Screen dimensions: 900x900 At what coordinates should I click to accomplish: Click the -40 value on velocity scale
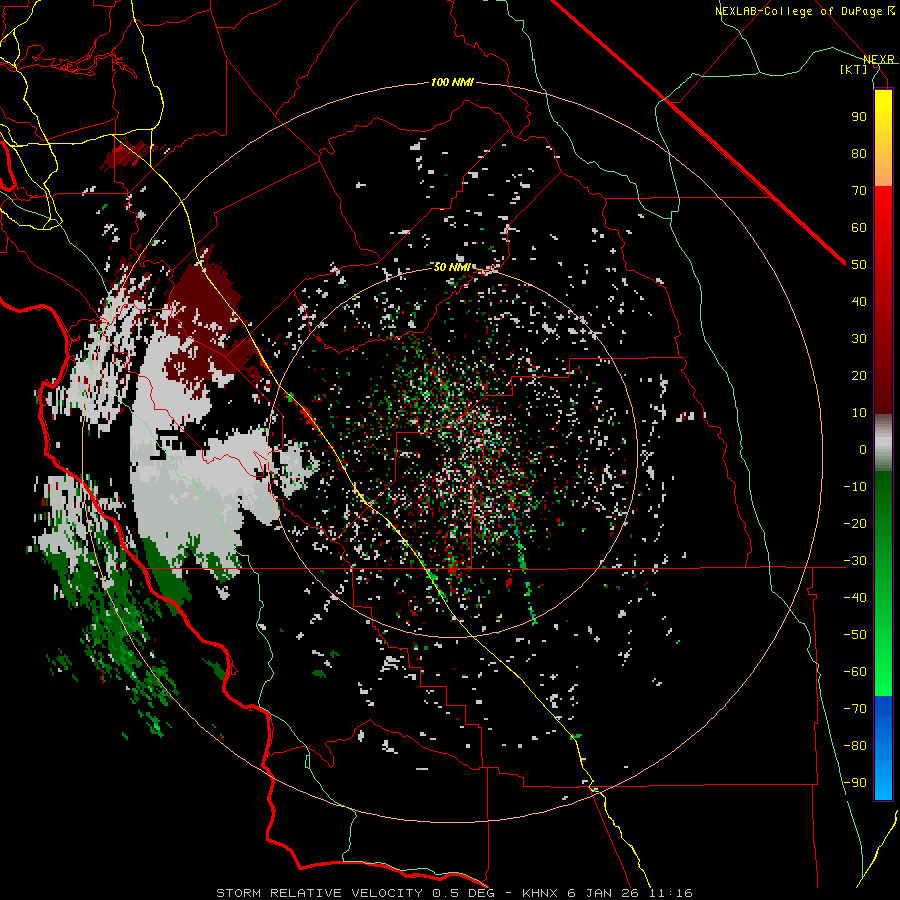[855, 598]
